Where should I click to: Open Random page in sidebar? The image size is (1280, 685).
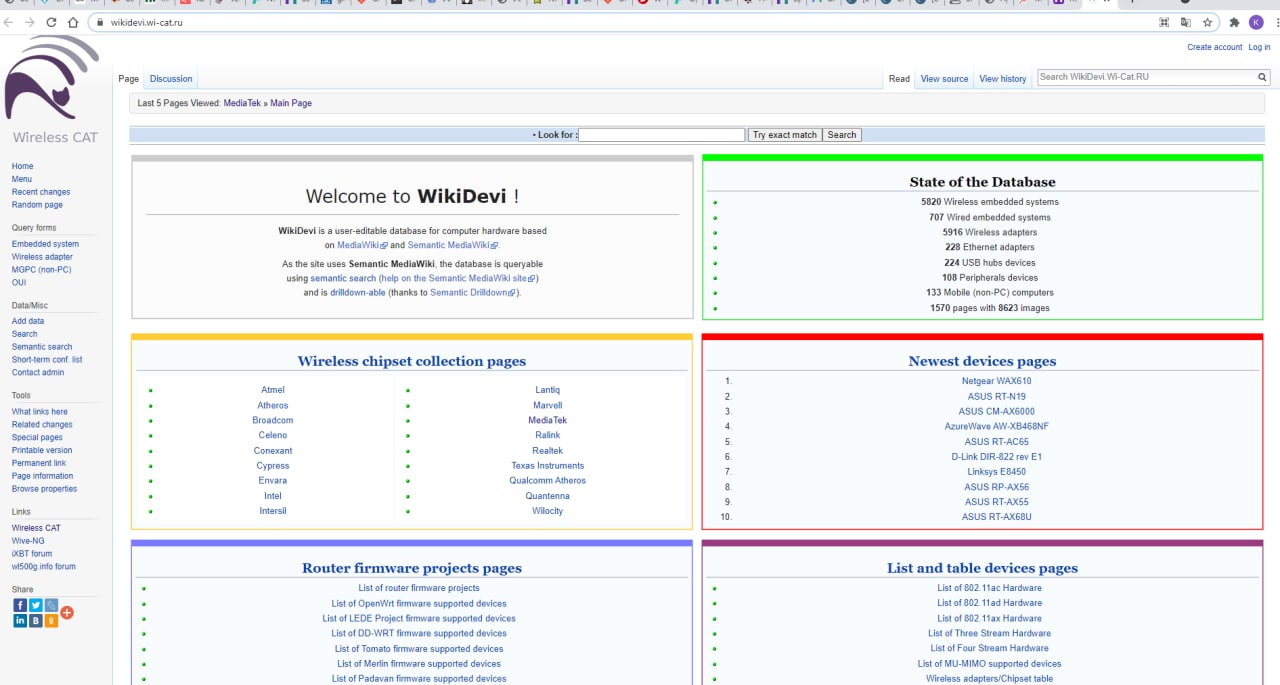point(37,205)
